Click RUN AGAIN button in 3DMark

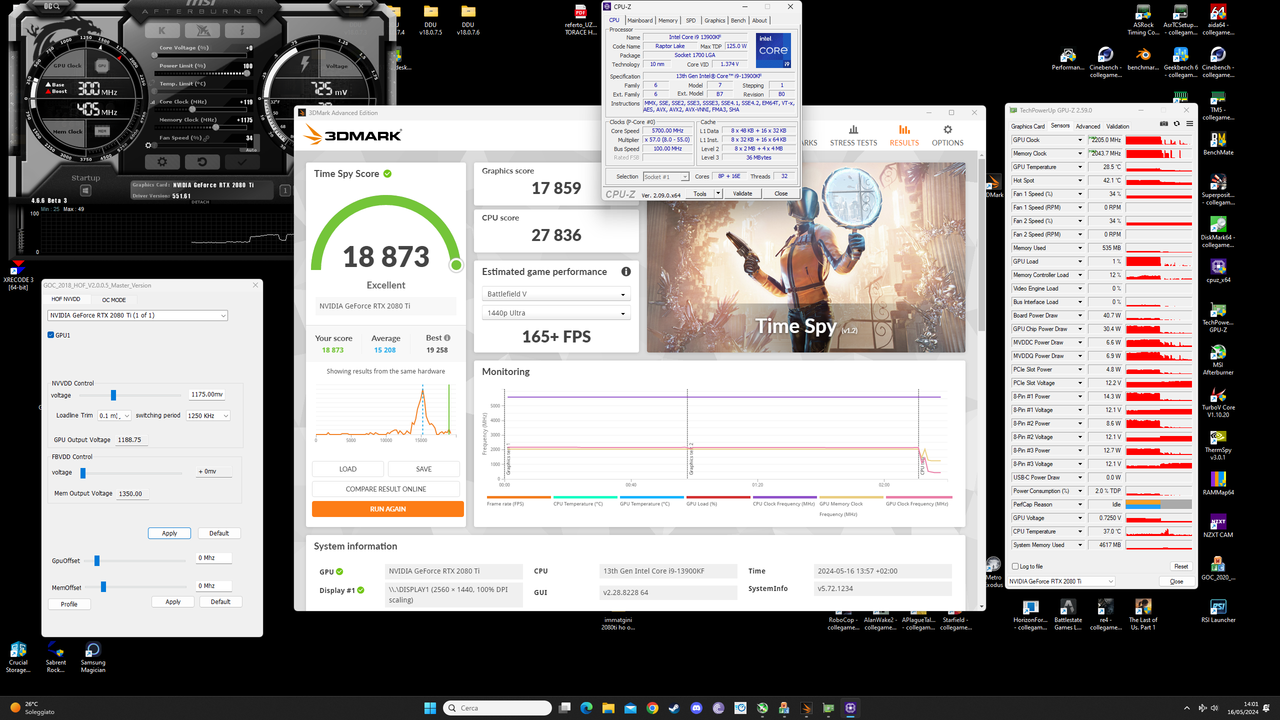[x=388, y=509]
